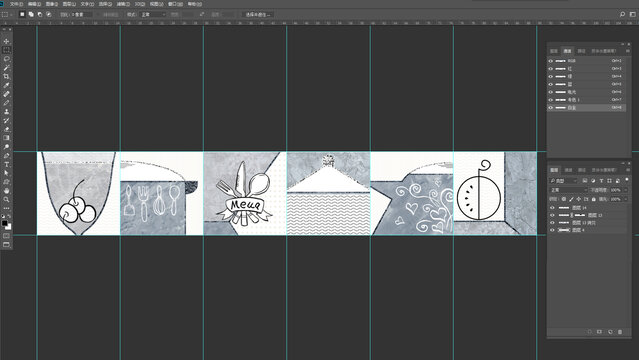Switch to the Layers tab in lower panel

point(554,170)
